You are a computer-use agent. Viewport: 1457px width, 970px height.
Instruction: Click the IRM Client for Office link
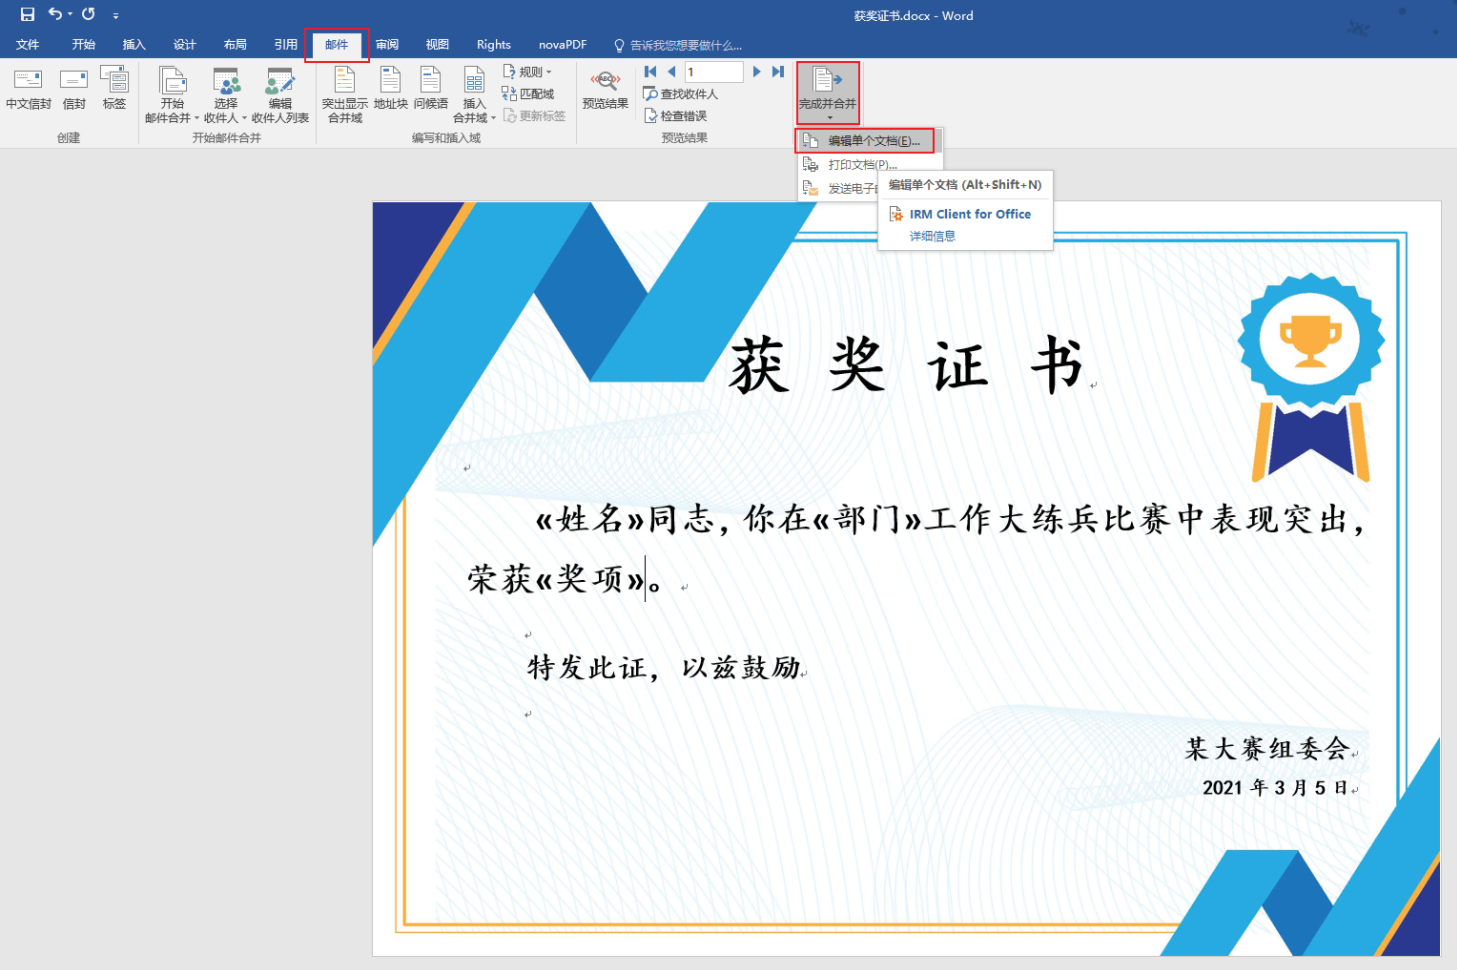tap(970, 214)
